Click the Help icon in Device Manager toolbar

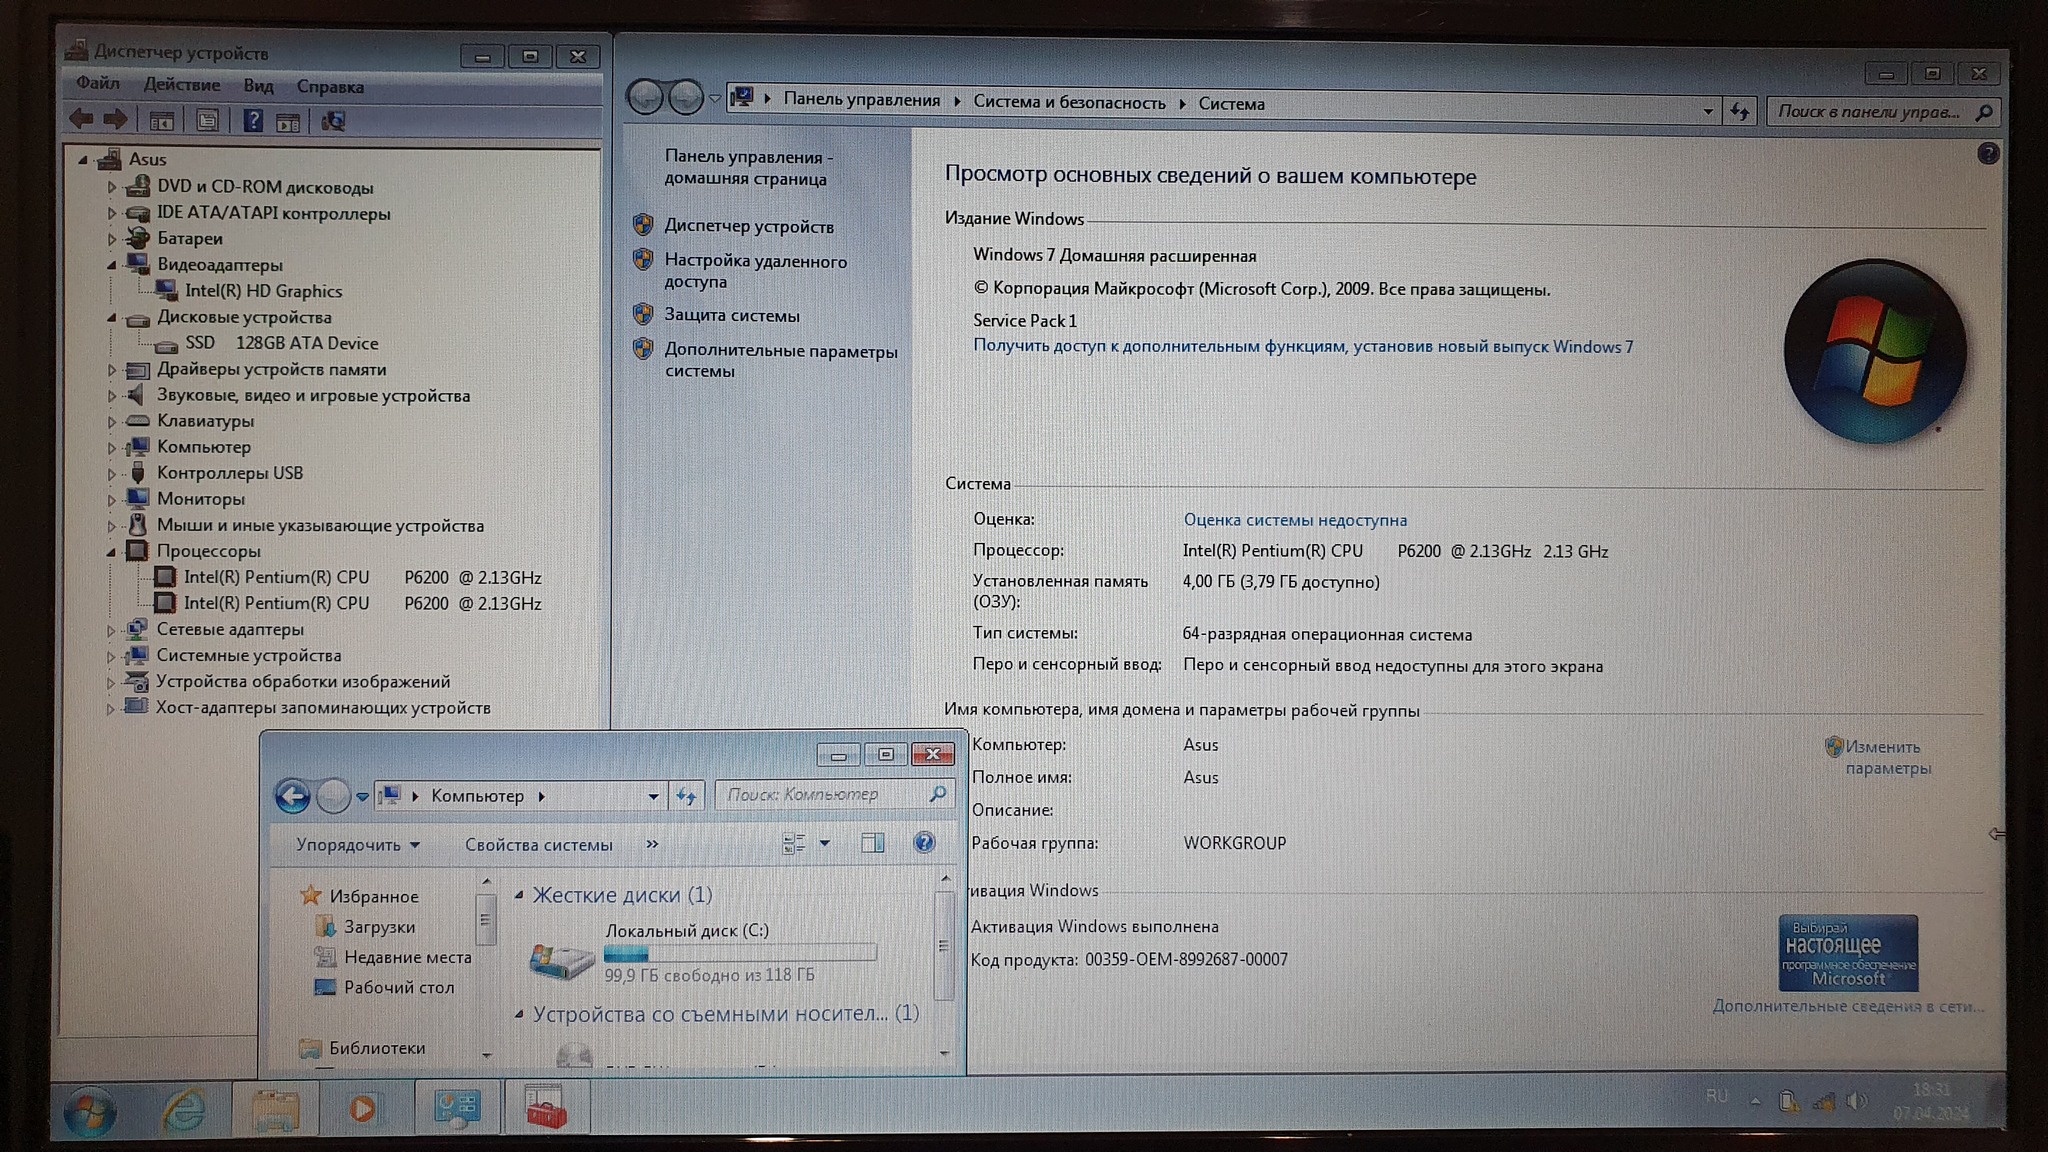coord(253,121)
